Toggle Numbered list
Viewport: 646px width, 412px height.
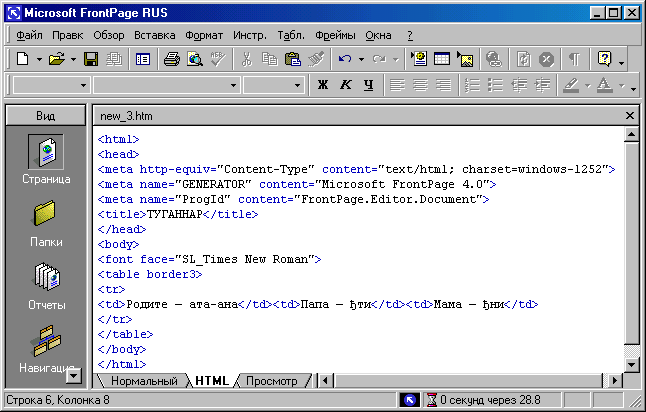[473, 85]
